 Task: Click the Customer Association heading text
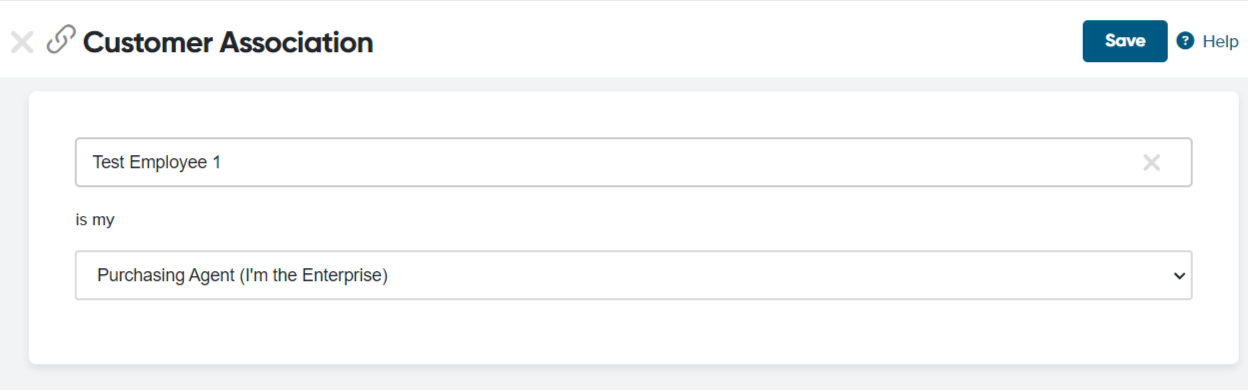point(228,42)
